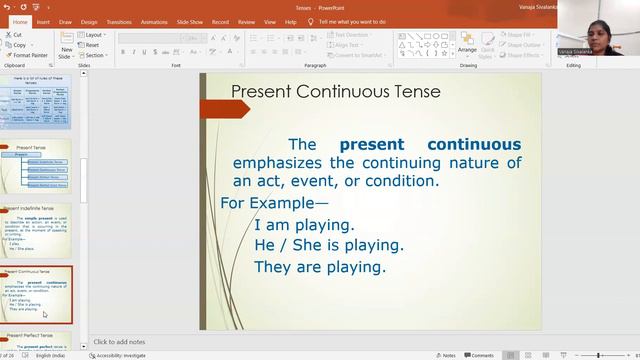This screenshot has height=360, width=640.
Task: Click Increase List Level icon
Action: (x=301, y=38)
